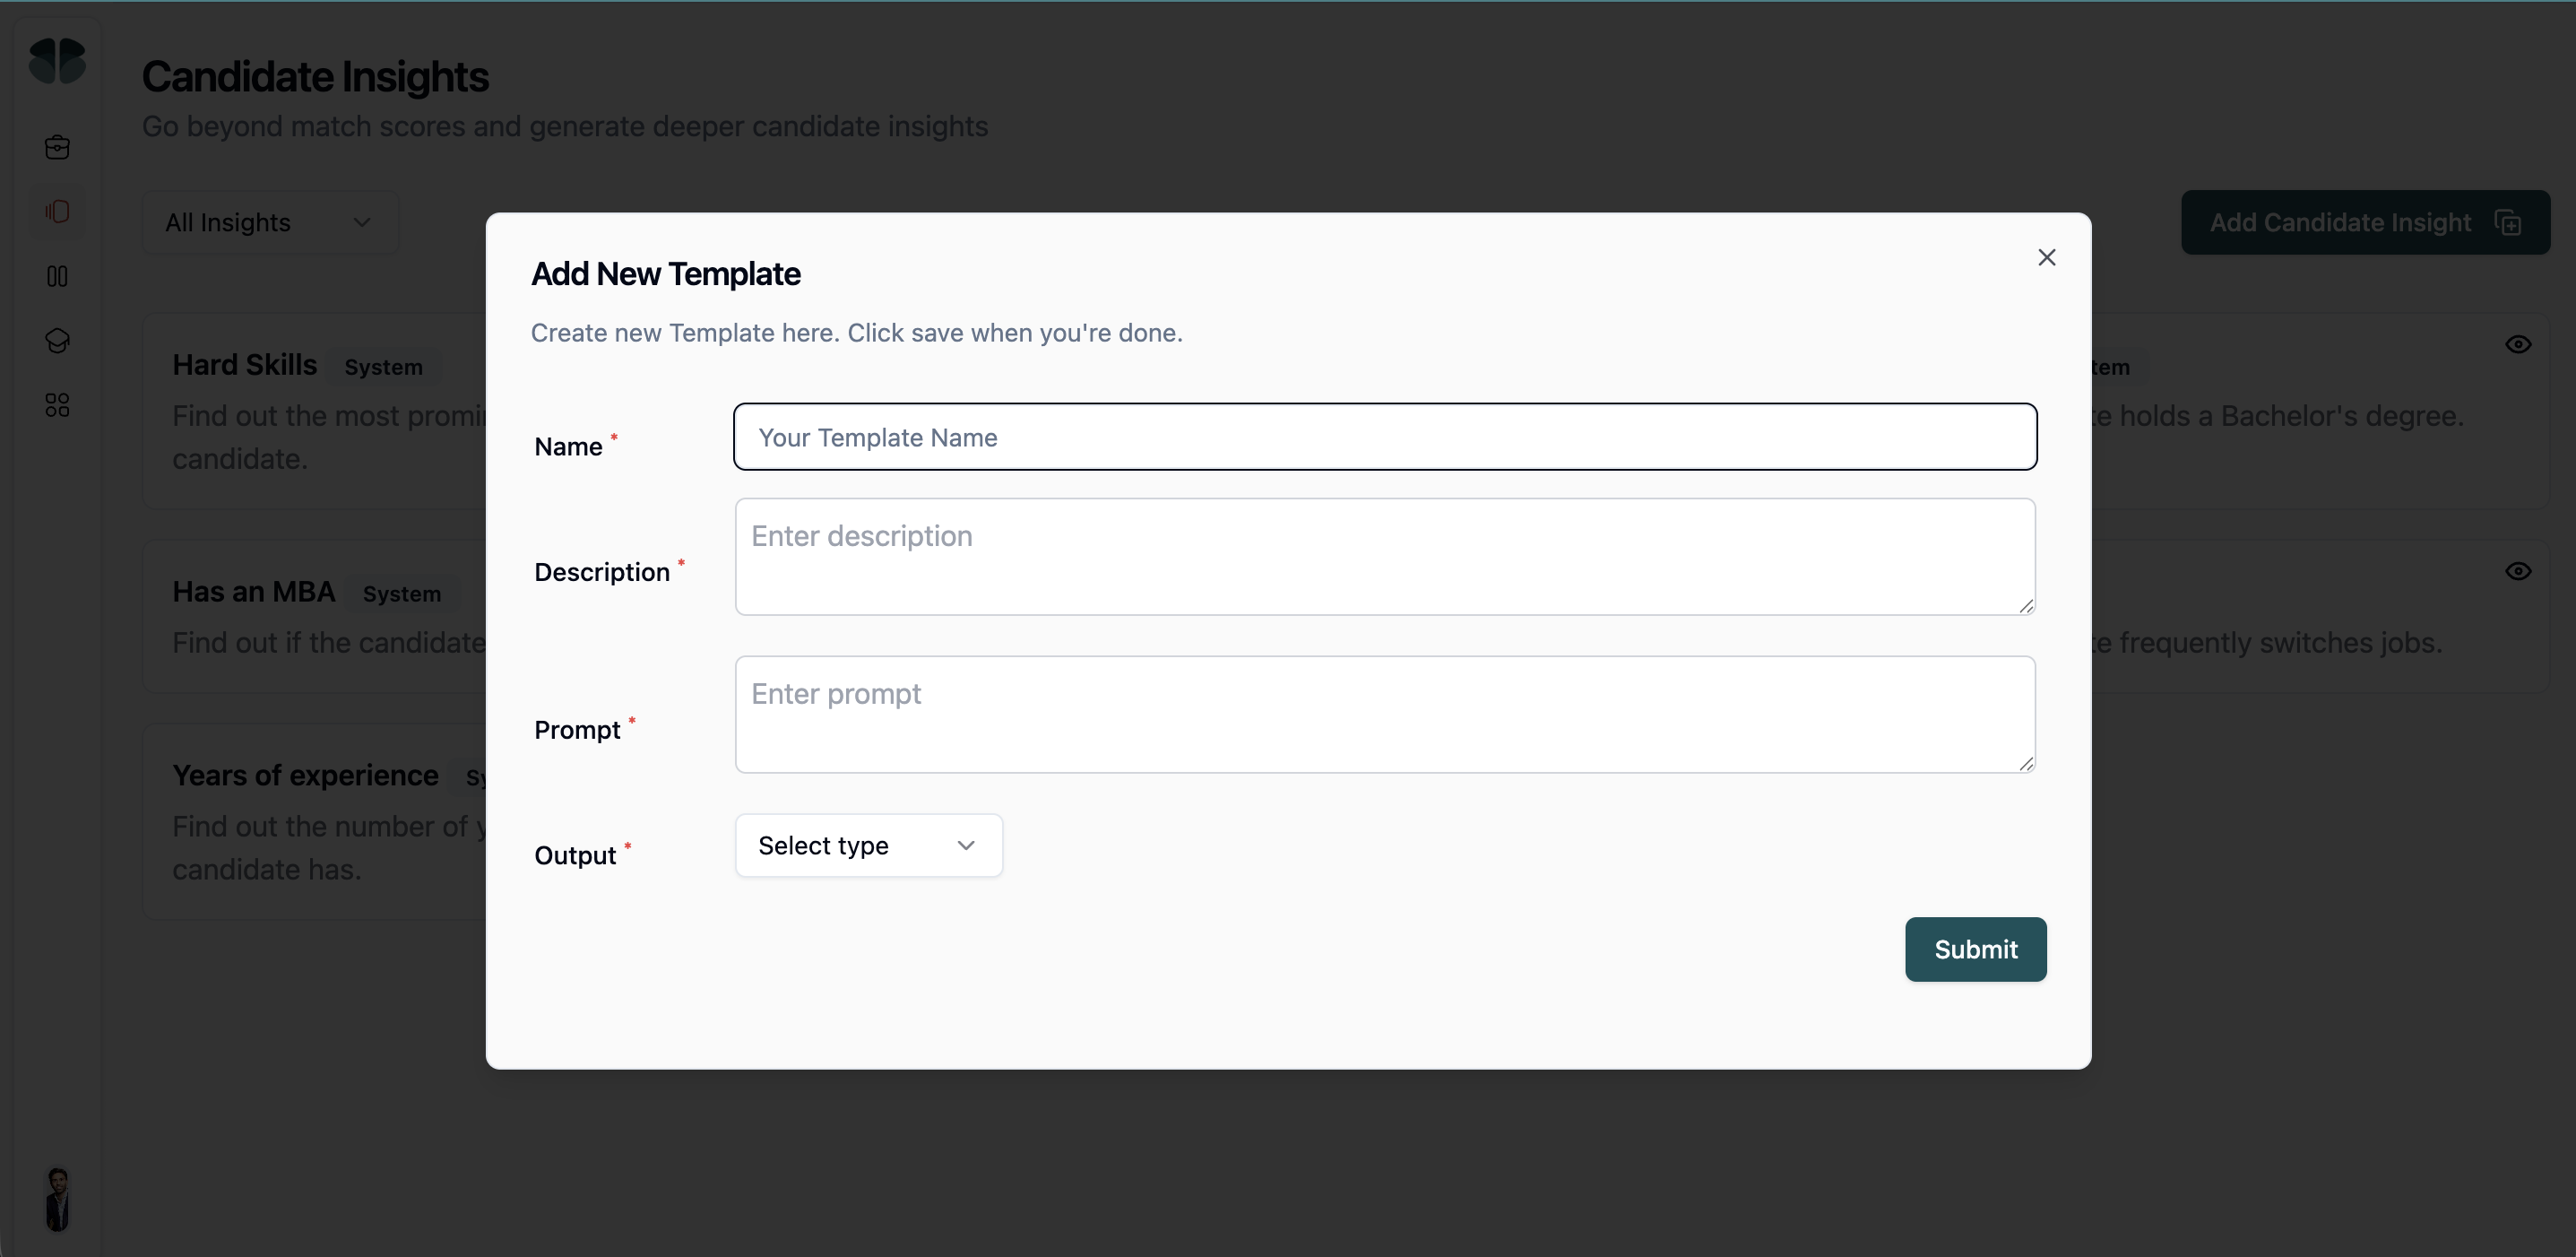Click the user avatar at sidebar bottom

[x=58, y=1198]
